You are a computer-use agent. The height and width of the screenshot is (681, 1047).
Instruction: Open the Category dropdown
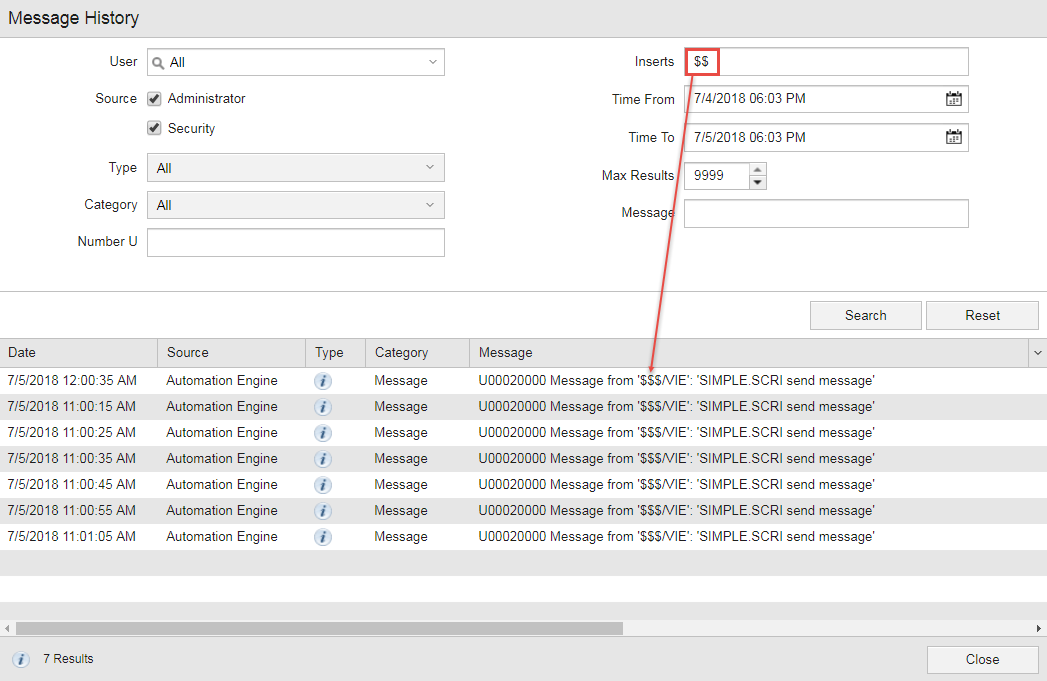pyautogui.click(x=431, y=204)
